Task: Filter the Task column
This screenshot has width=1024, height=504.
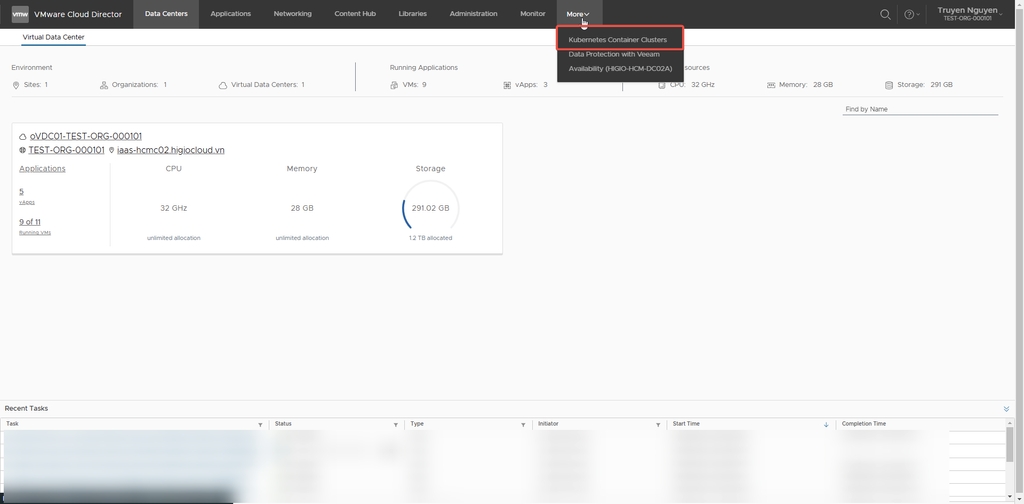Action: point(260,425)
